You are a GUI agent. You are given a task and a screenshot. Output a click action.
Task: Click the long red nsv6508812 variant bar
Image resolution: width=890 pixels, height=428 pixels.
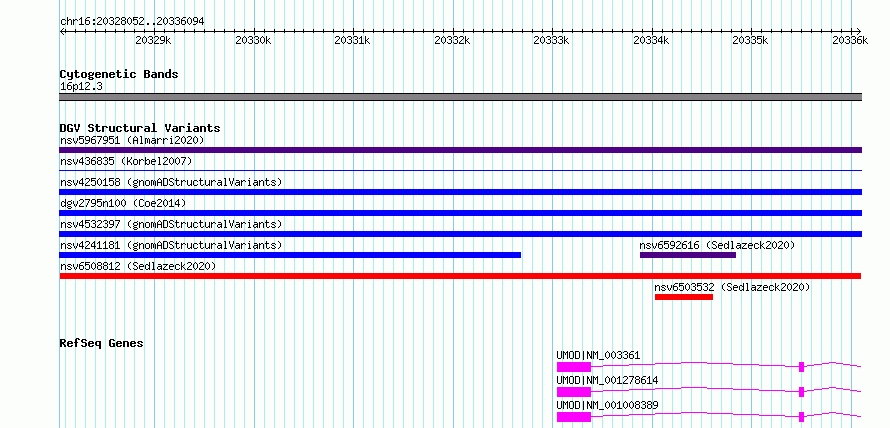click(460, 276)
